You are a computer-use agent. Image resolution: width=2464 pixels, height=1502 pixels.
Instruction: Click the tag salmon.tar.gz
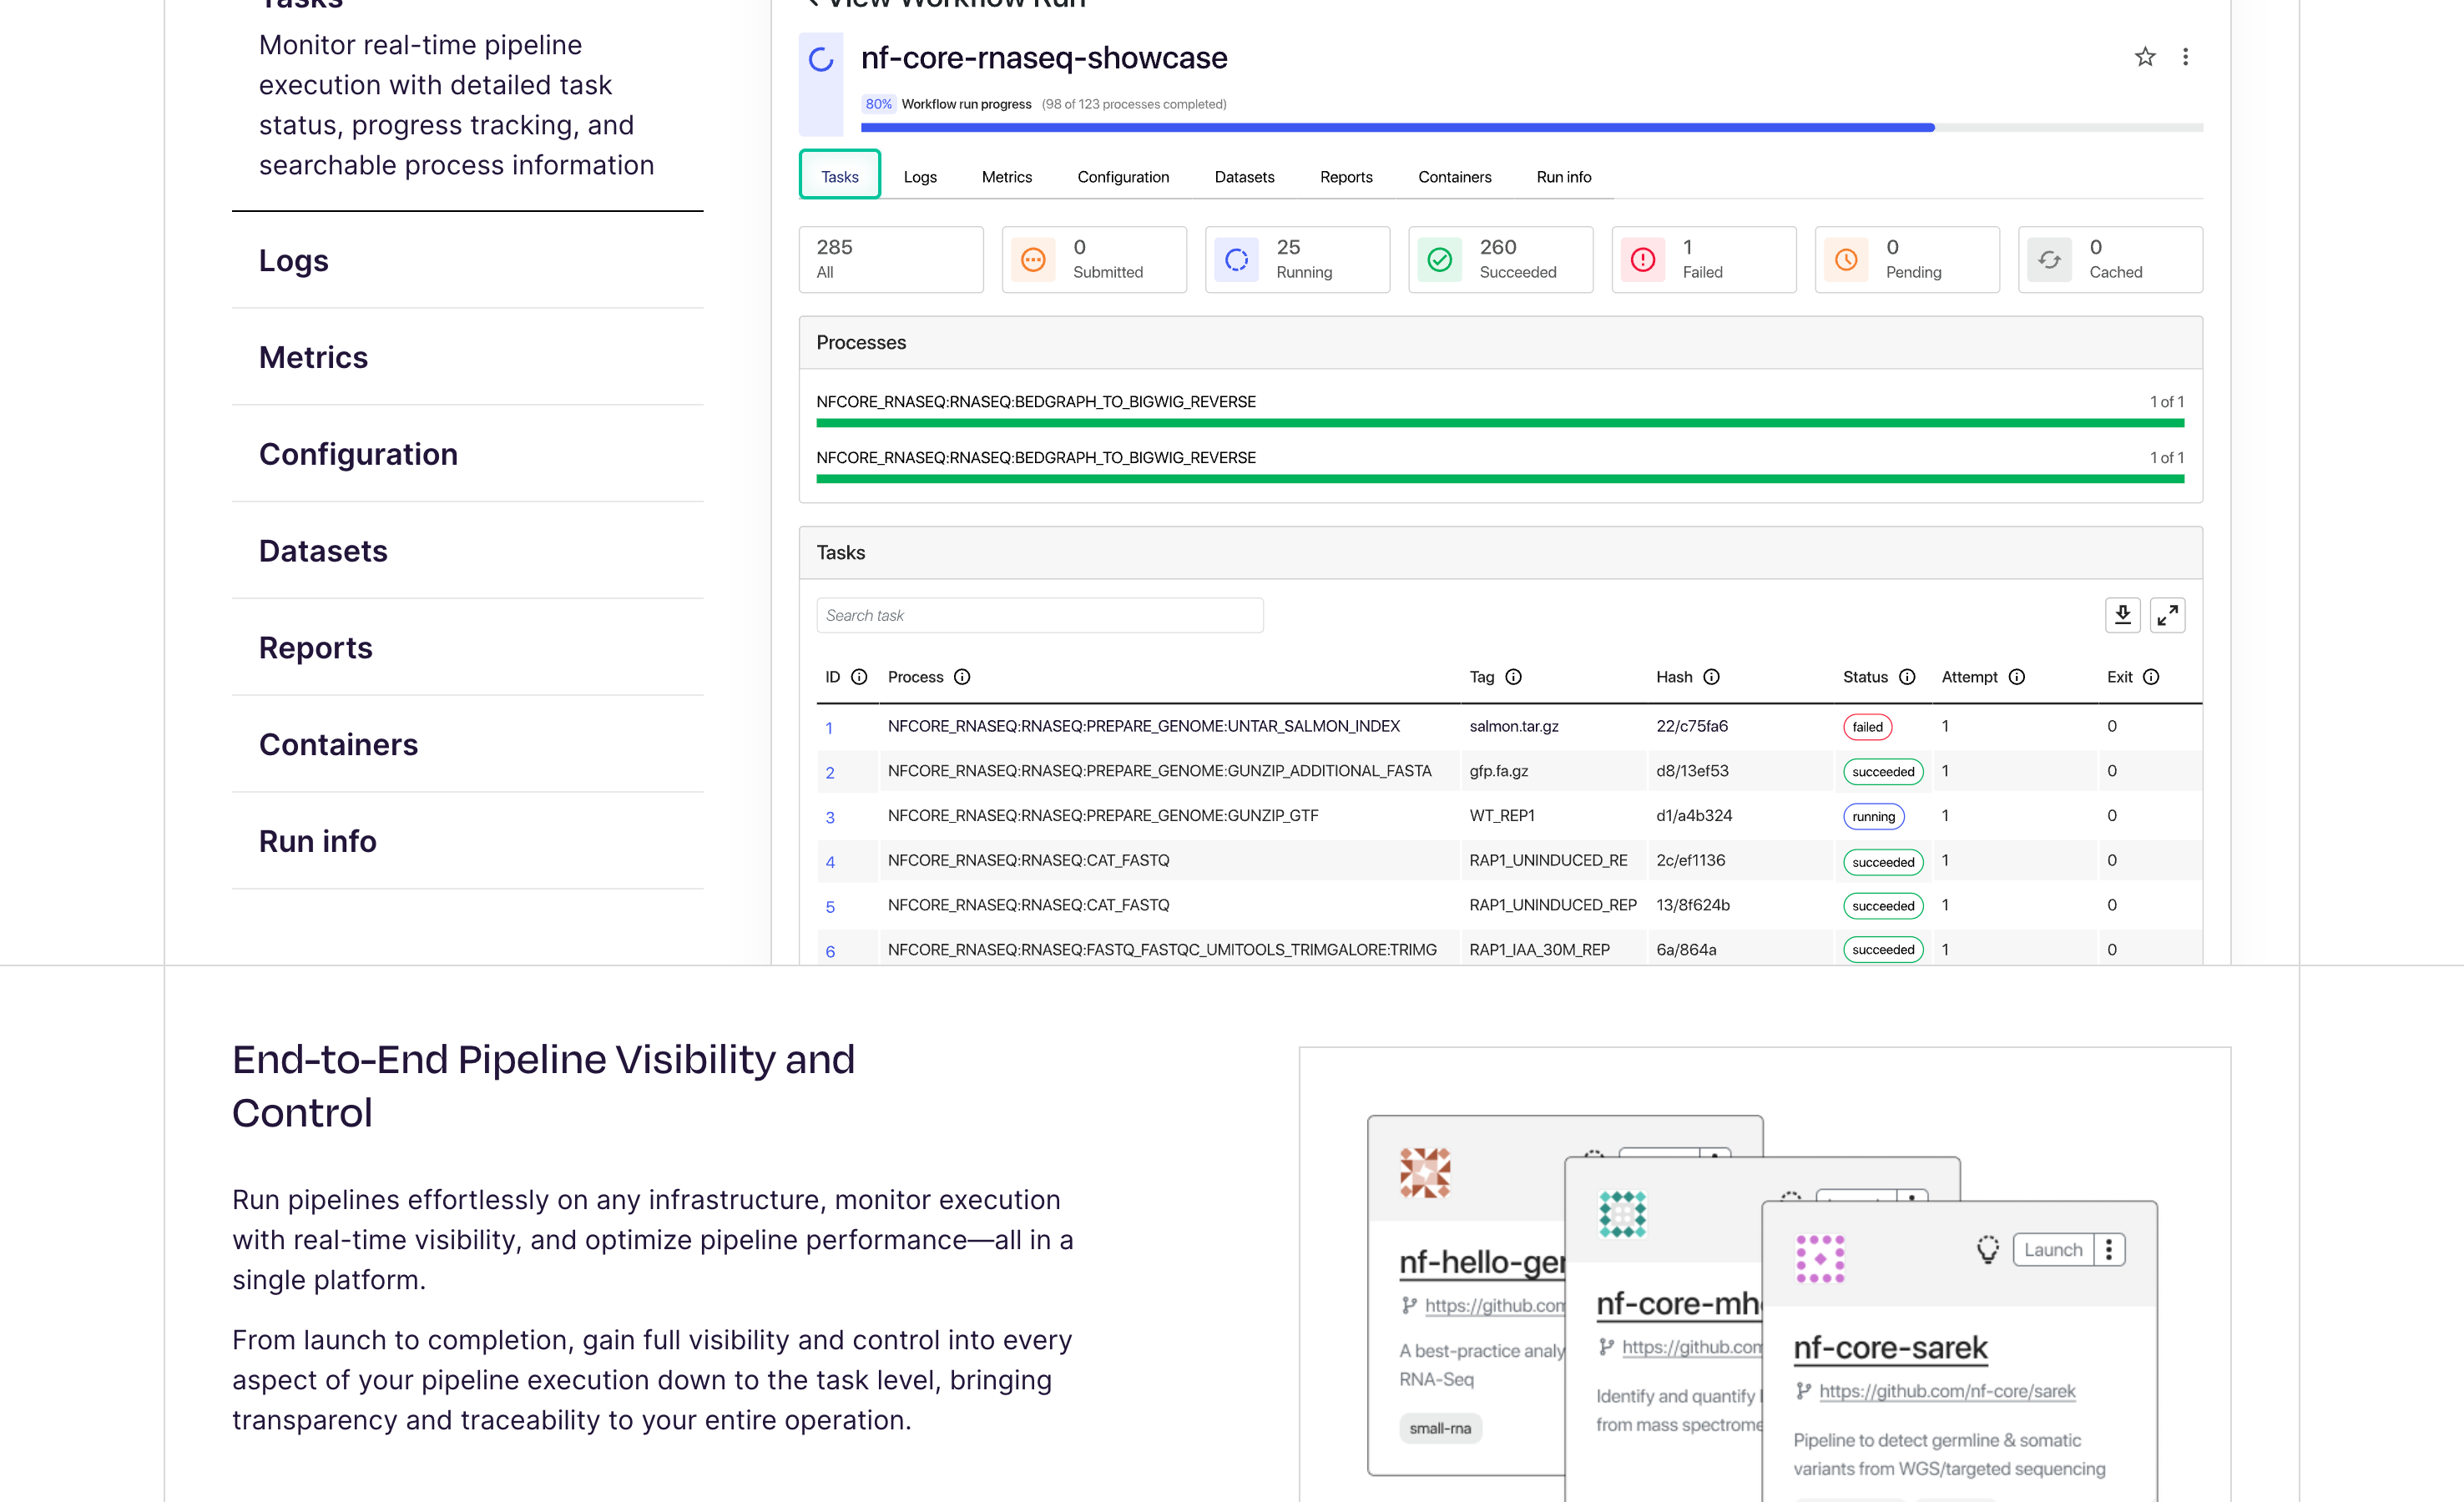point(1513,726)
